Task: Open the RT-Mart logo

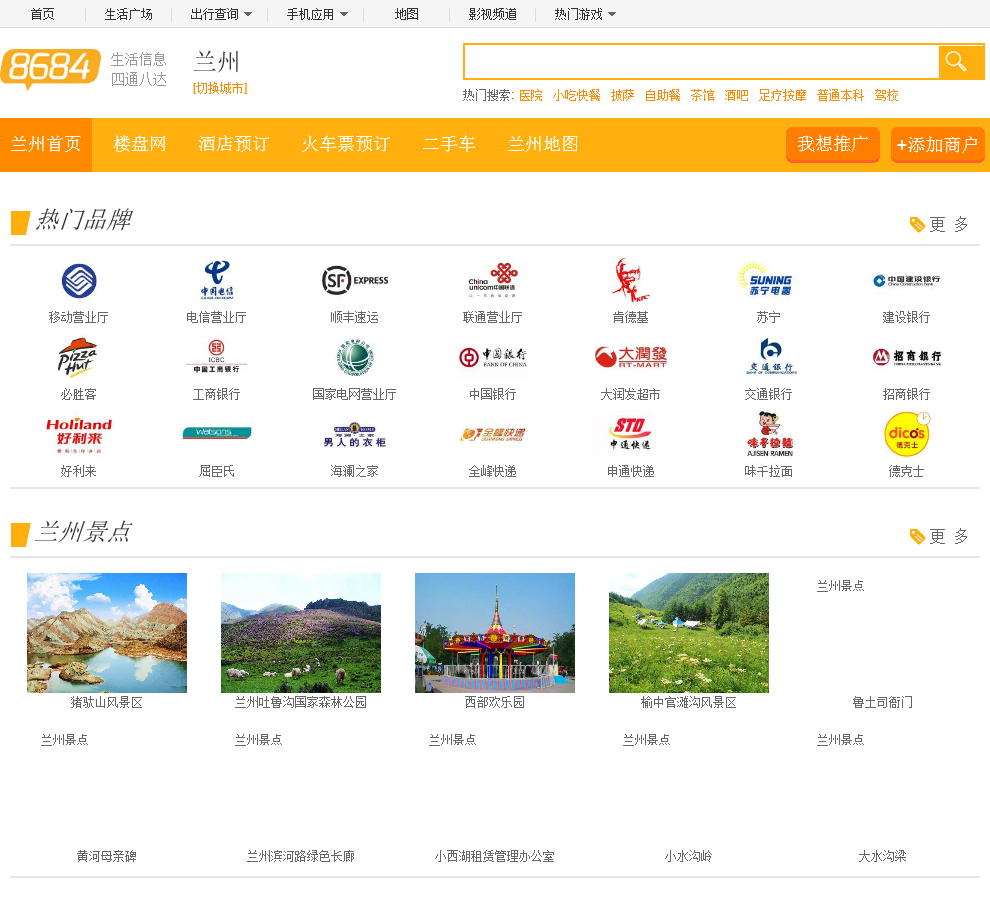Action: tap(630, 357)
